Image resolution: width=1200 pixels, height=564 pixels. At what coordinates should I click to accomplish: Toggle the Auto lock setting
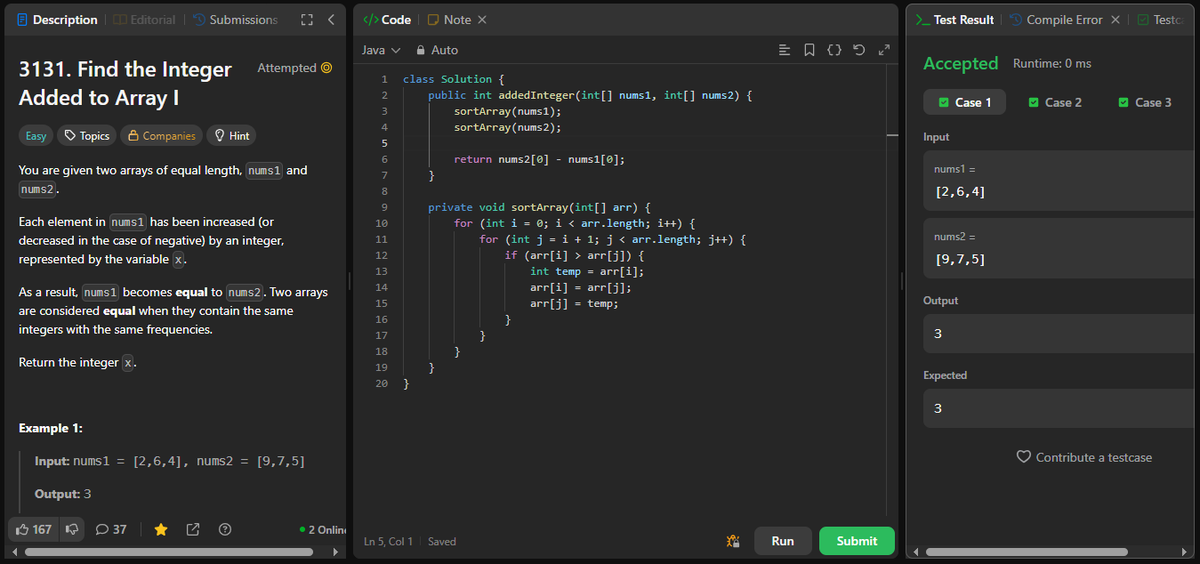(437, 50)
